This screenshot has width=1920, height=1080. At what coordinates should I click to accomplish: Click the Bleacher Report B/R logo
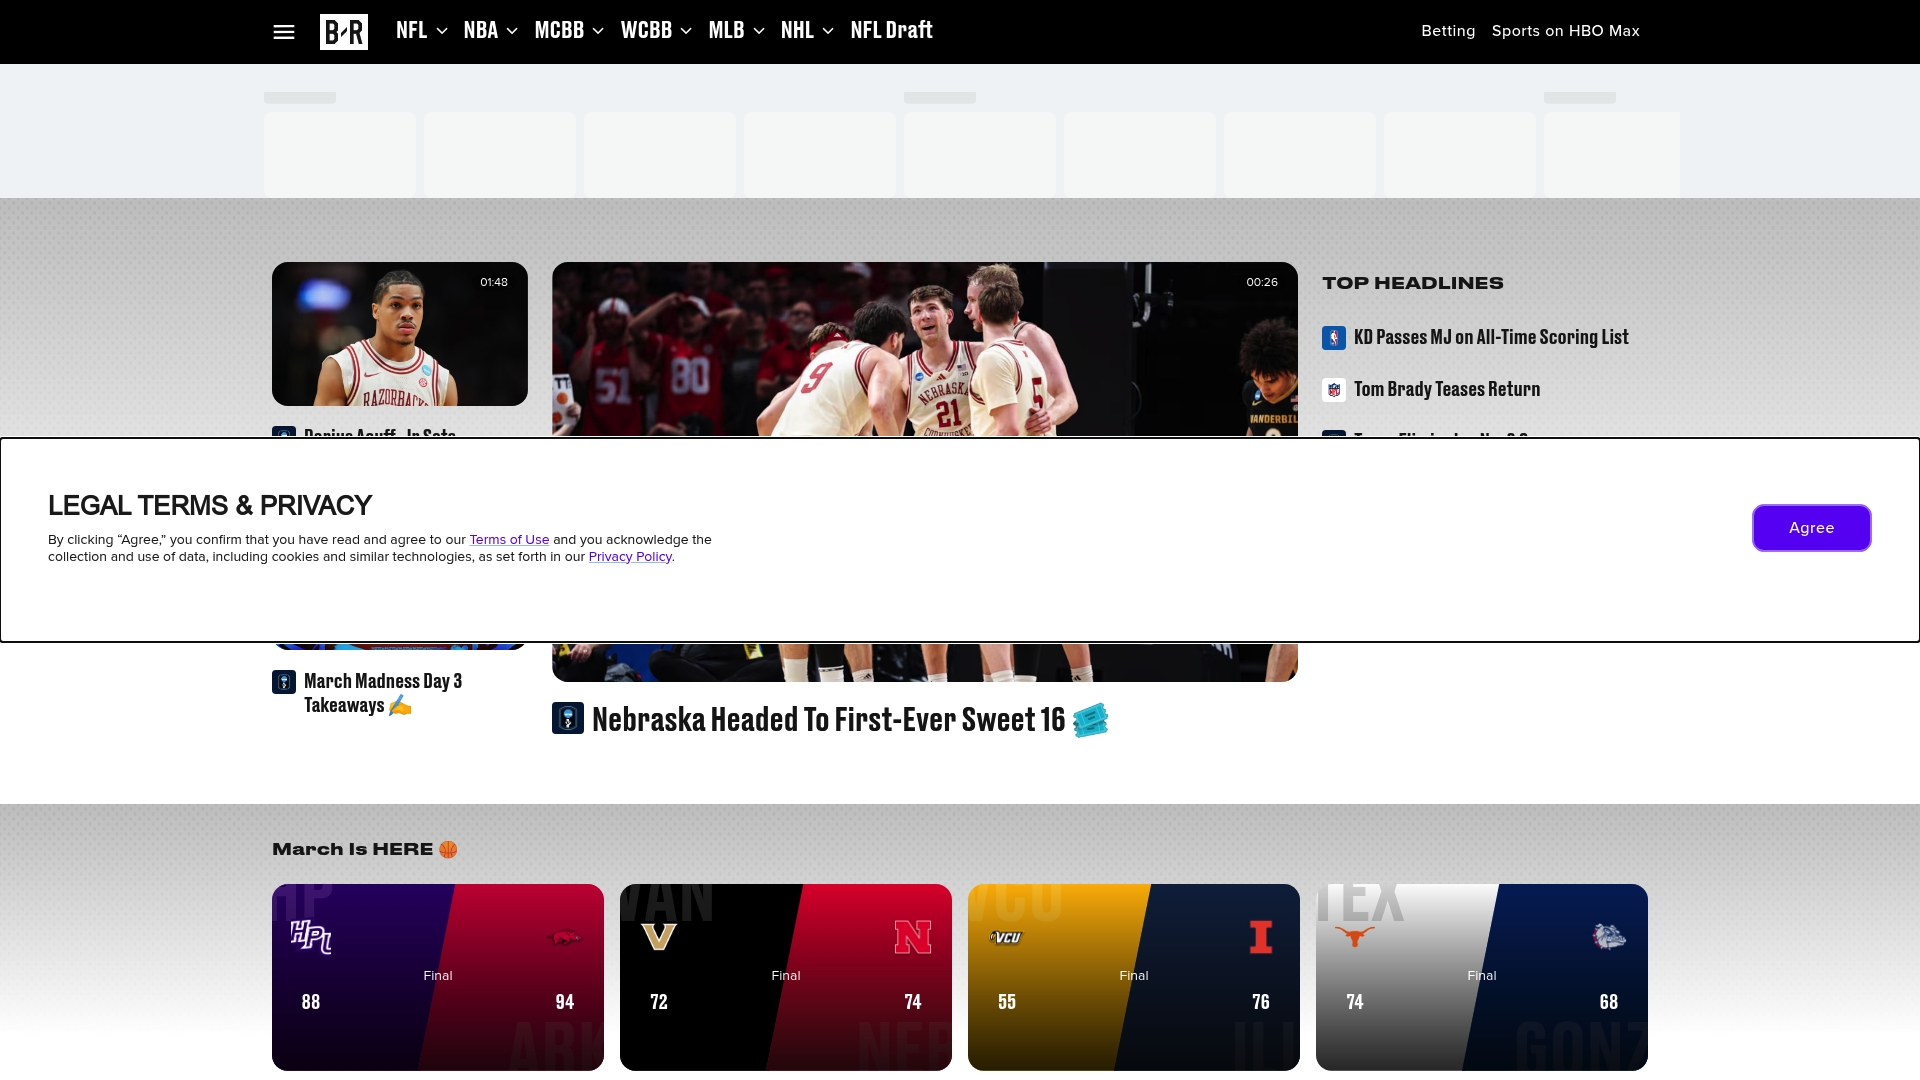343,32
